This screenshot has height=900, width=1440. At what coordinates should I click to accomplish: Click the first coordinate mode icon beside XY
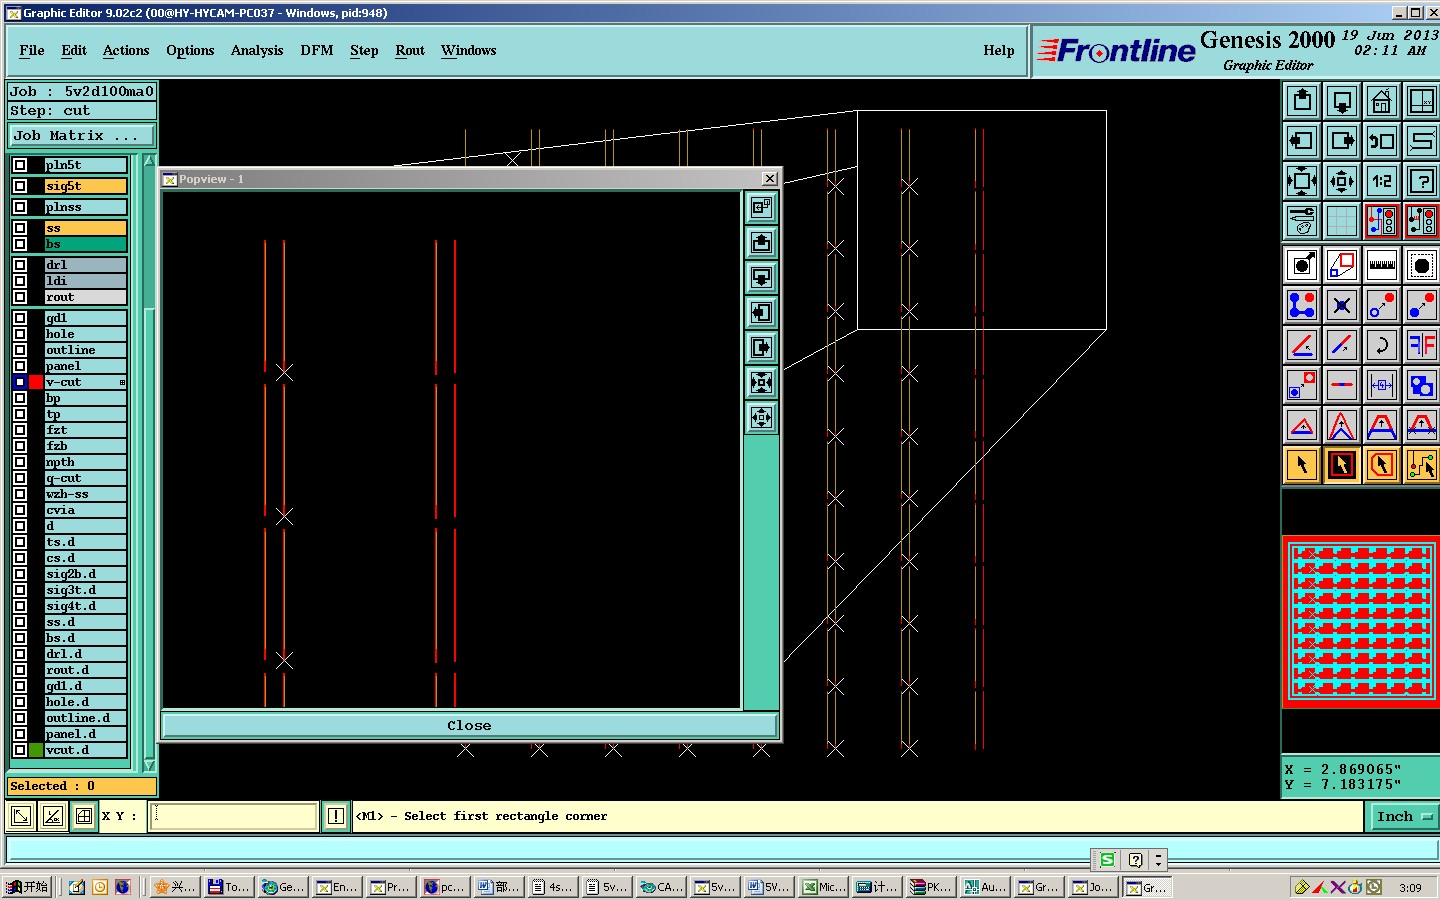click(x=20, y=816)
